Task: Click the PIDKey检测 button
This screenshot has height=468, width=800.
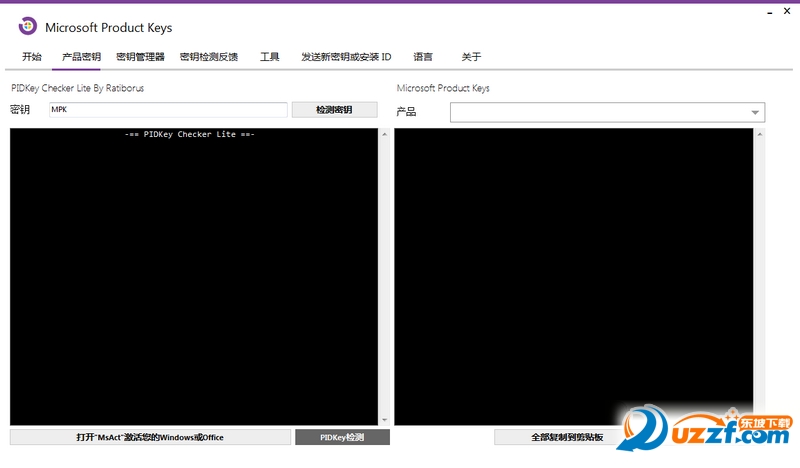Action: pyautogui.click(x=342, y=437)
